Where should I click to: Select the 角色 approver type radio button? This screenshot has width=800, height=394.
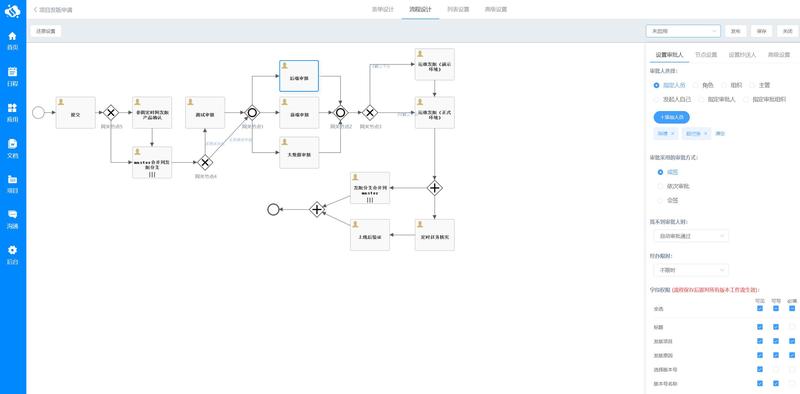tap(695, 85)
